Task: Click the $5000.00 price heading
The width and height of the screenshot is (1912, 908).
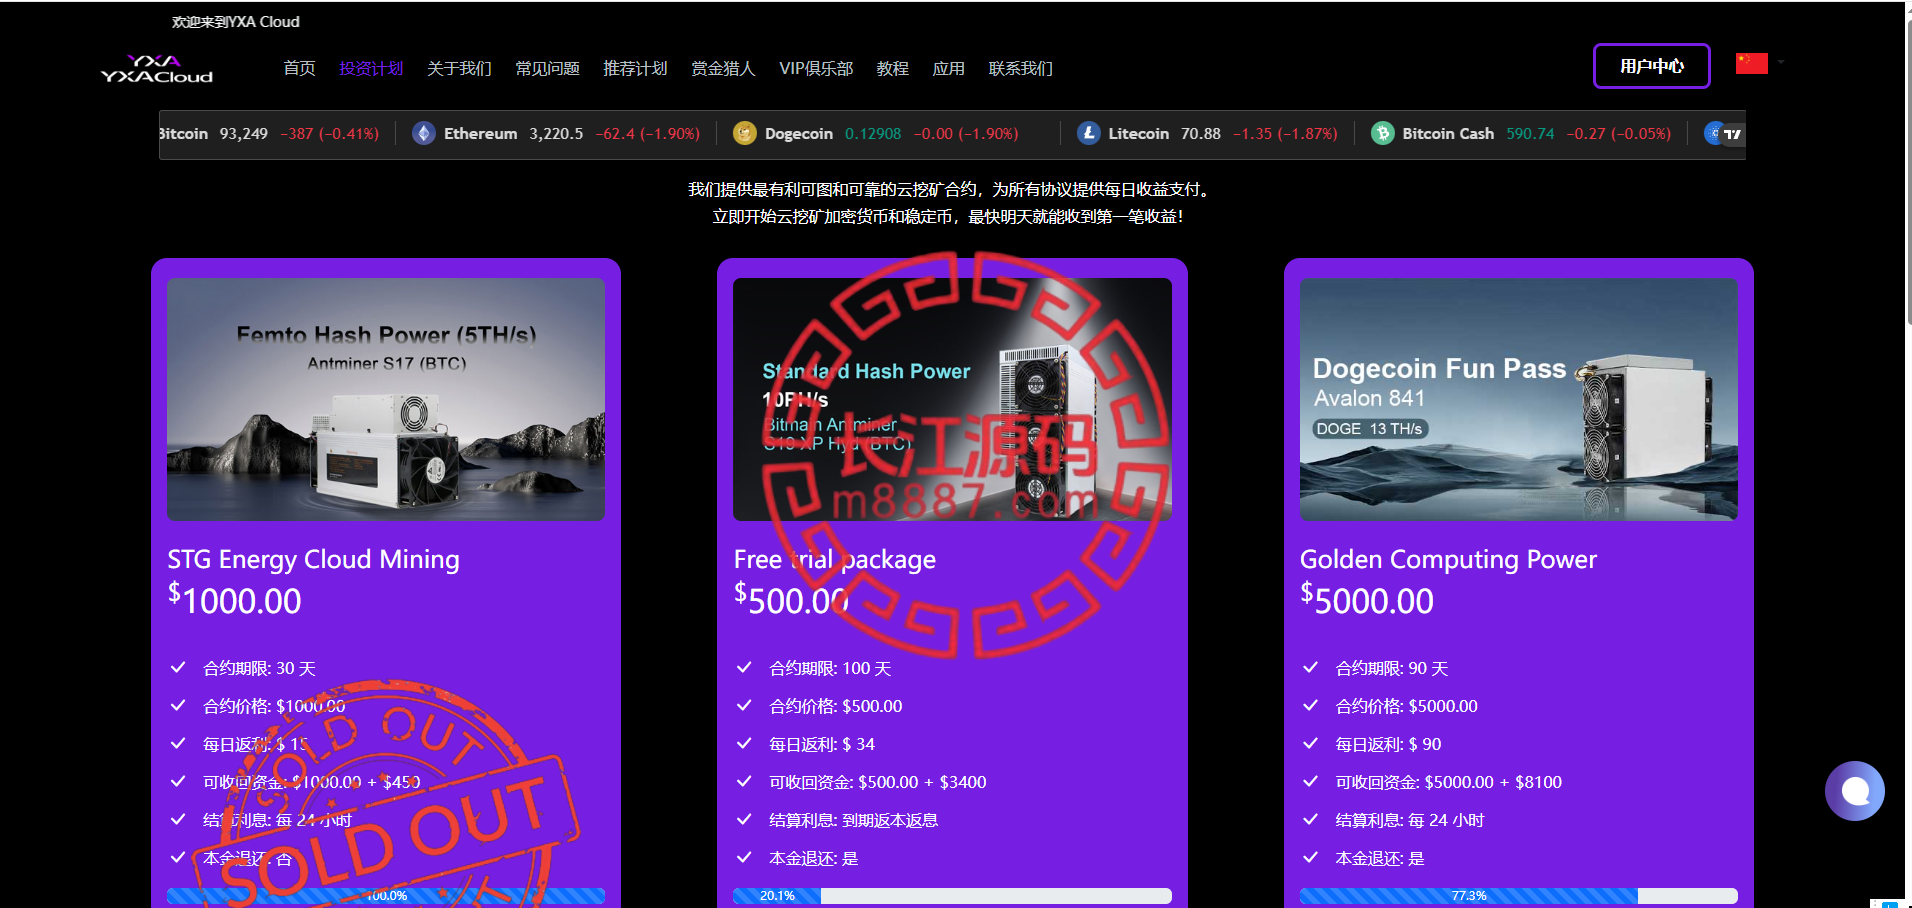Action: coord(1367,600)
